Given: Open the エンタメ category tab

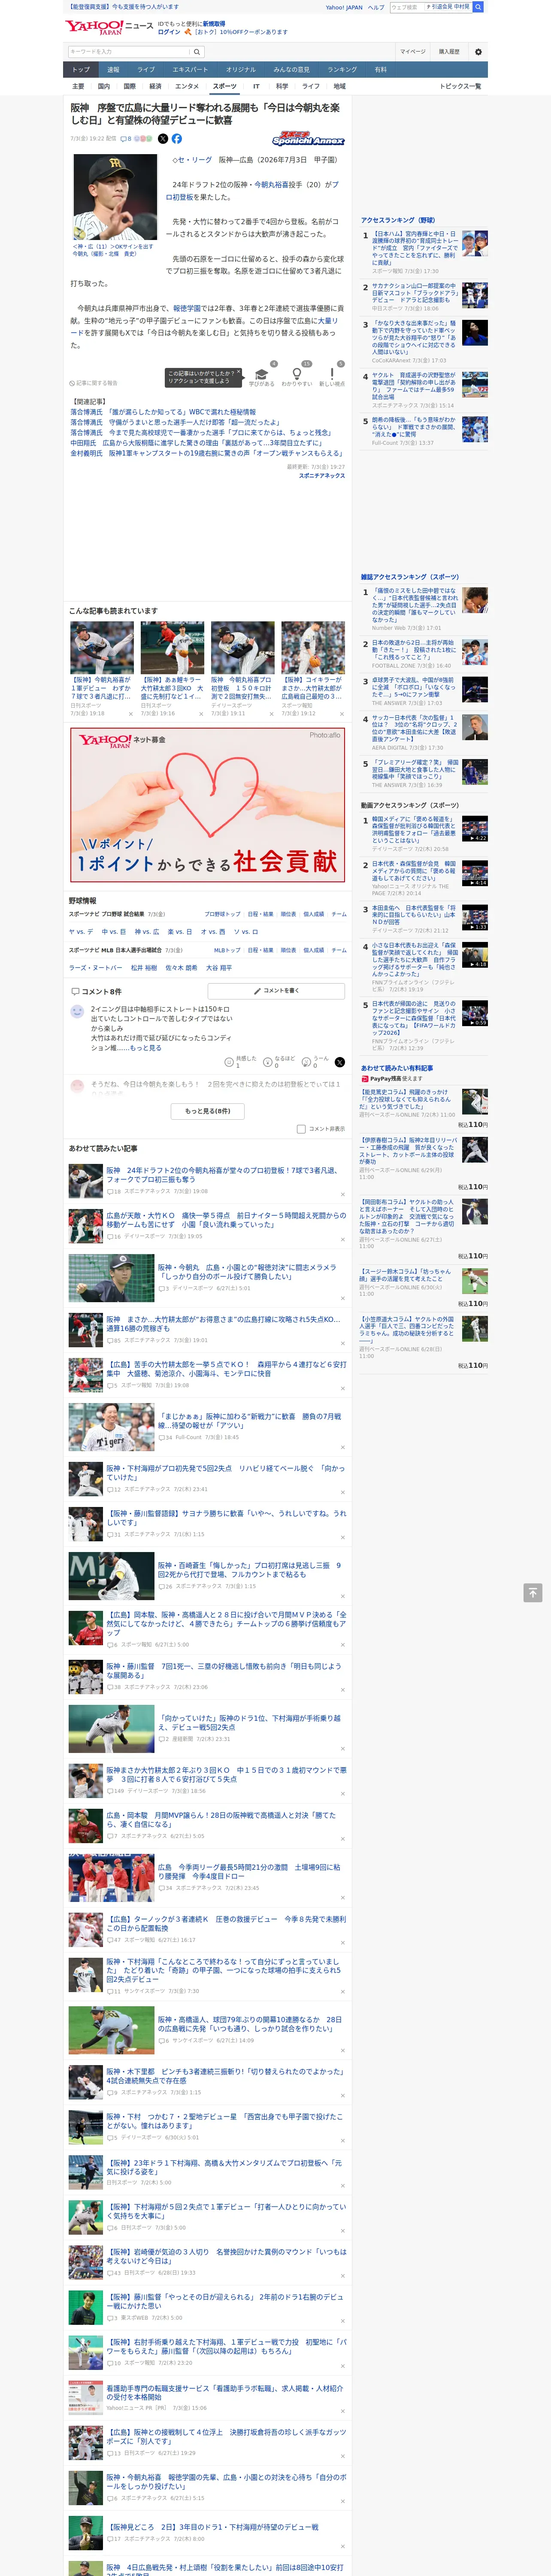Looking at the screenshot, I should click(x=187, y=86).
